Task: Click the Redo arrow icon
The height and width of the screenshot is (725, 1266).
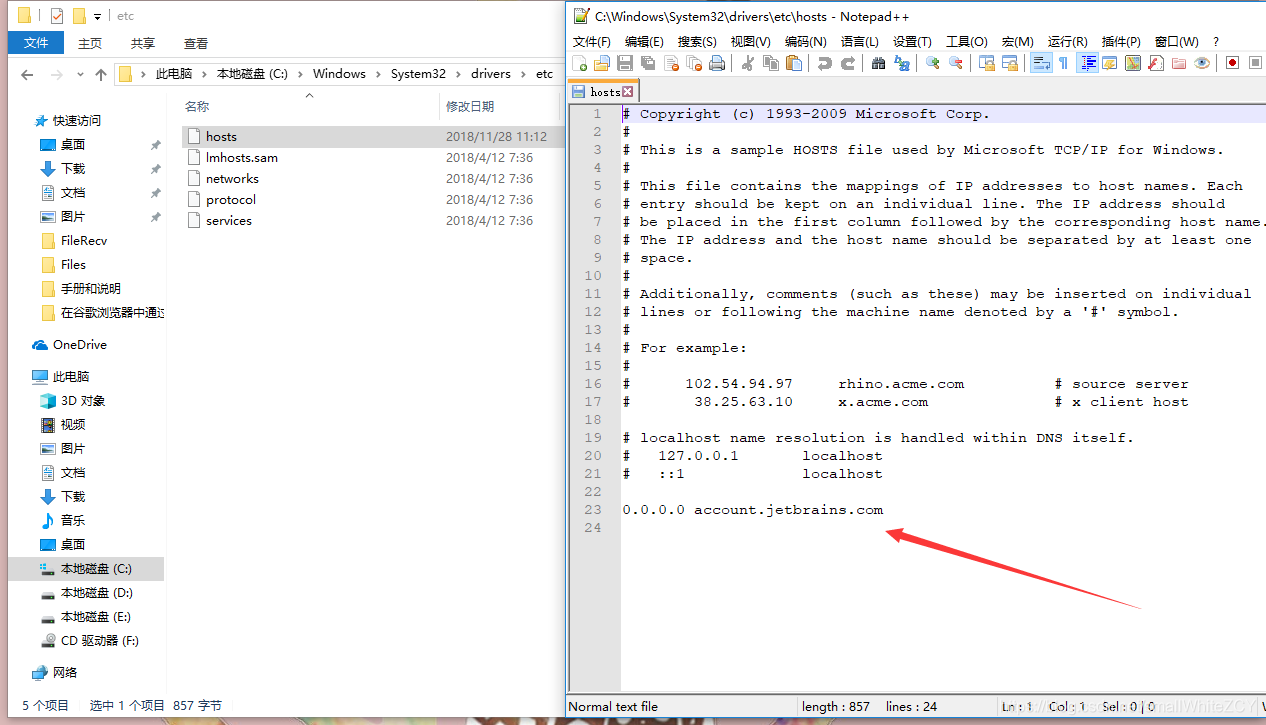Action: click(x=848, y=63)
